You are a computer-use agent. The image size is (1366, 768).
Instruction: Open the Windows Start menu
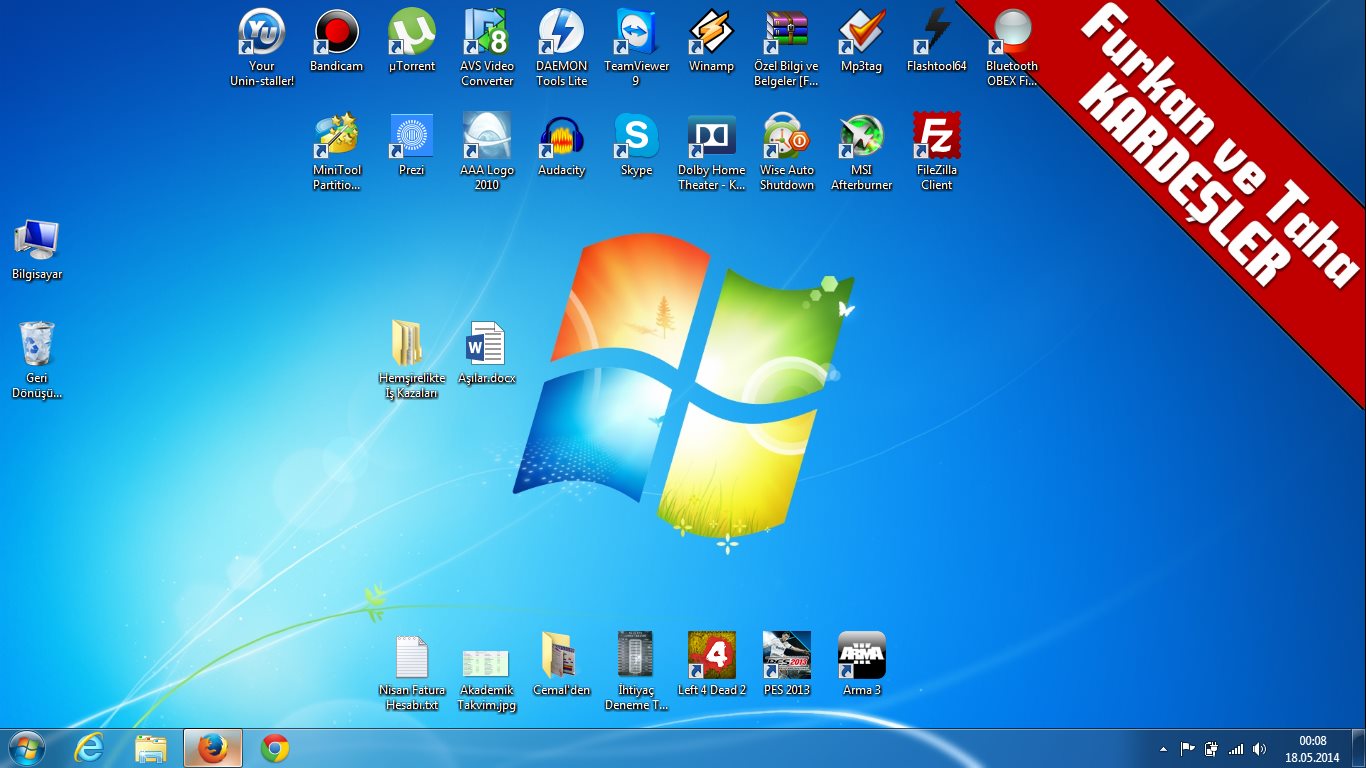point(26,748)
